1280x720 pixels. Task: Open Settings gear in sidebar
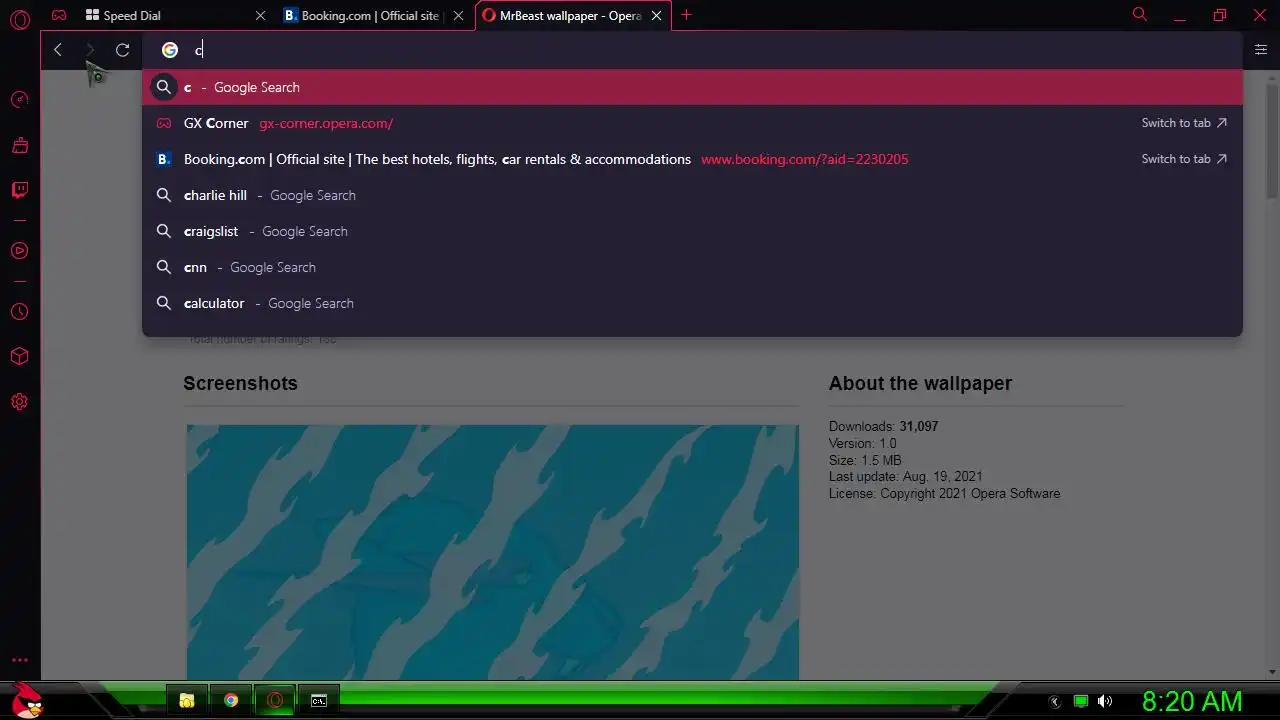click(19, 402)
